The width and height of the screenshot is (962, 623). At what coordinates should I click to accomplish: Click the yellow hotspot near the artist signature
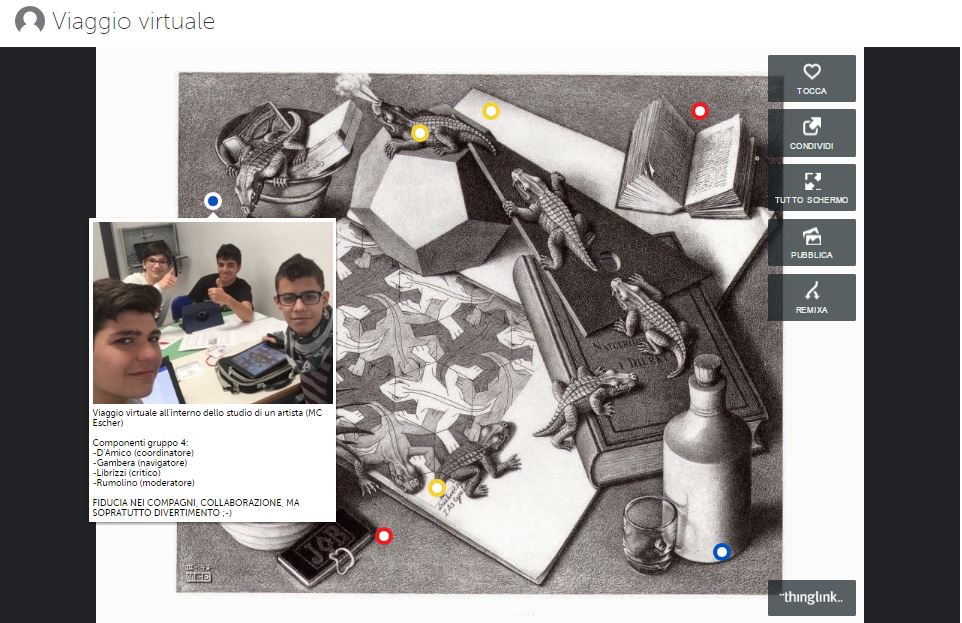[x=437, y=488]
